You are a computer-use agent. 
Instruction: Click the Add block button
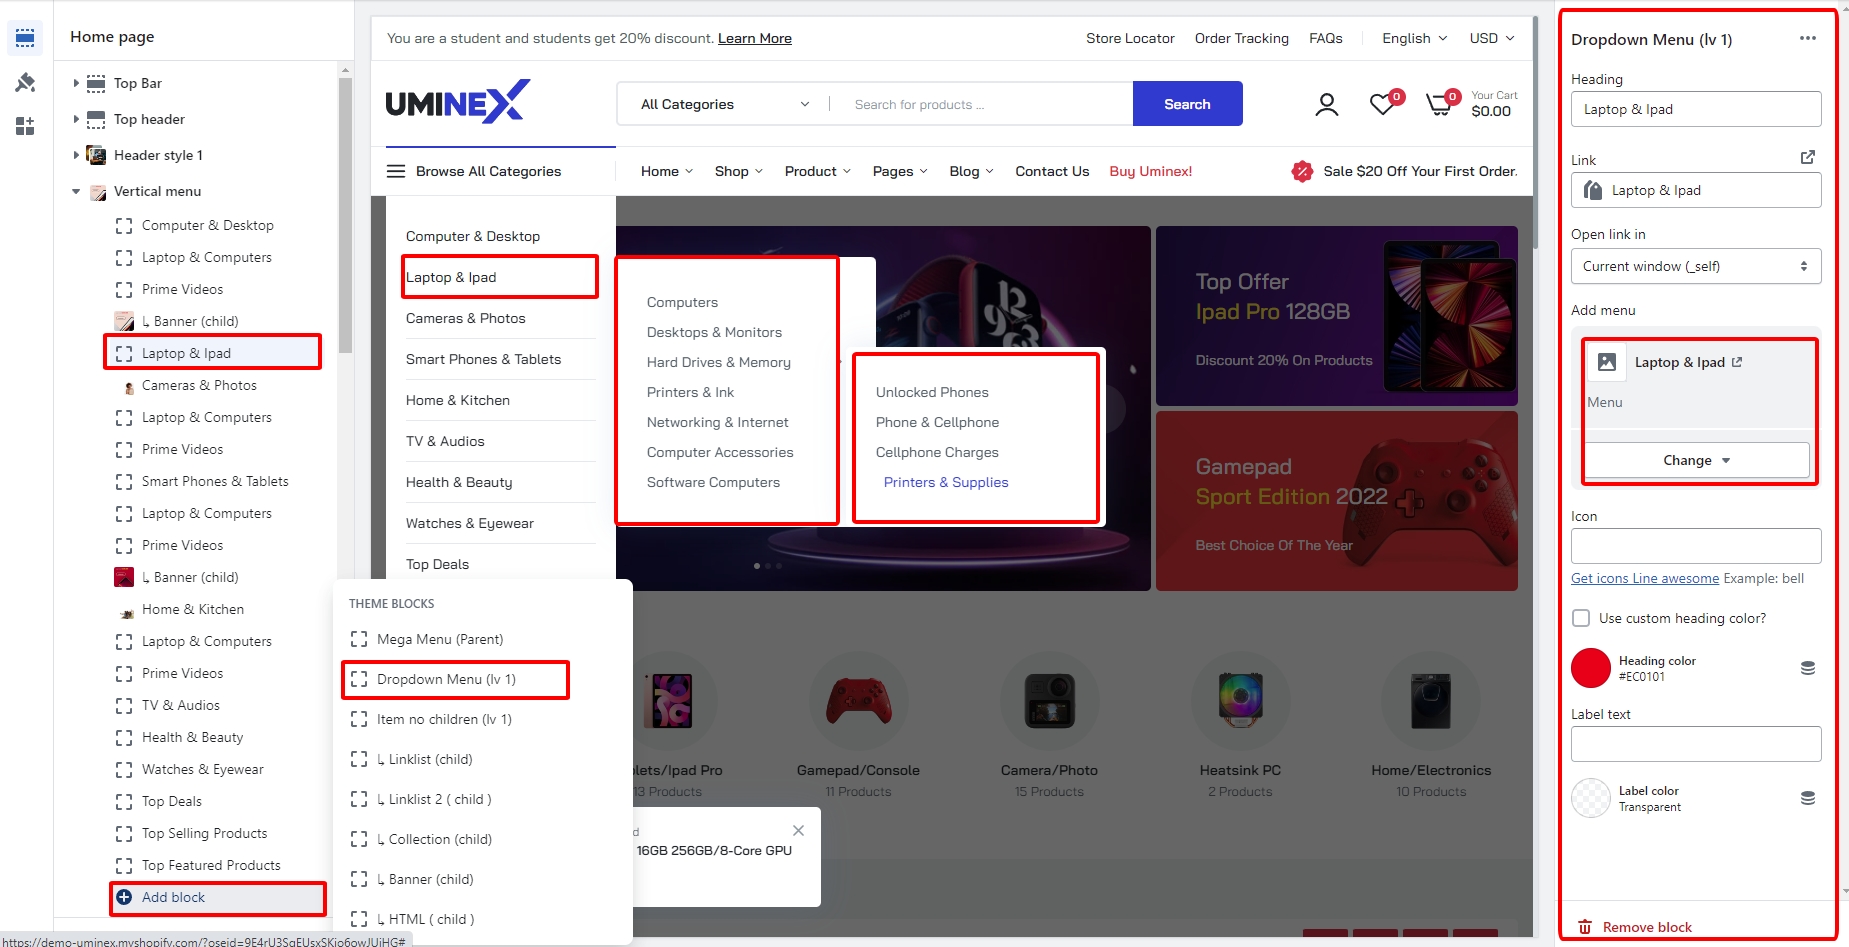tap(173, 897)
